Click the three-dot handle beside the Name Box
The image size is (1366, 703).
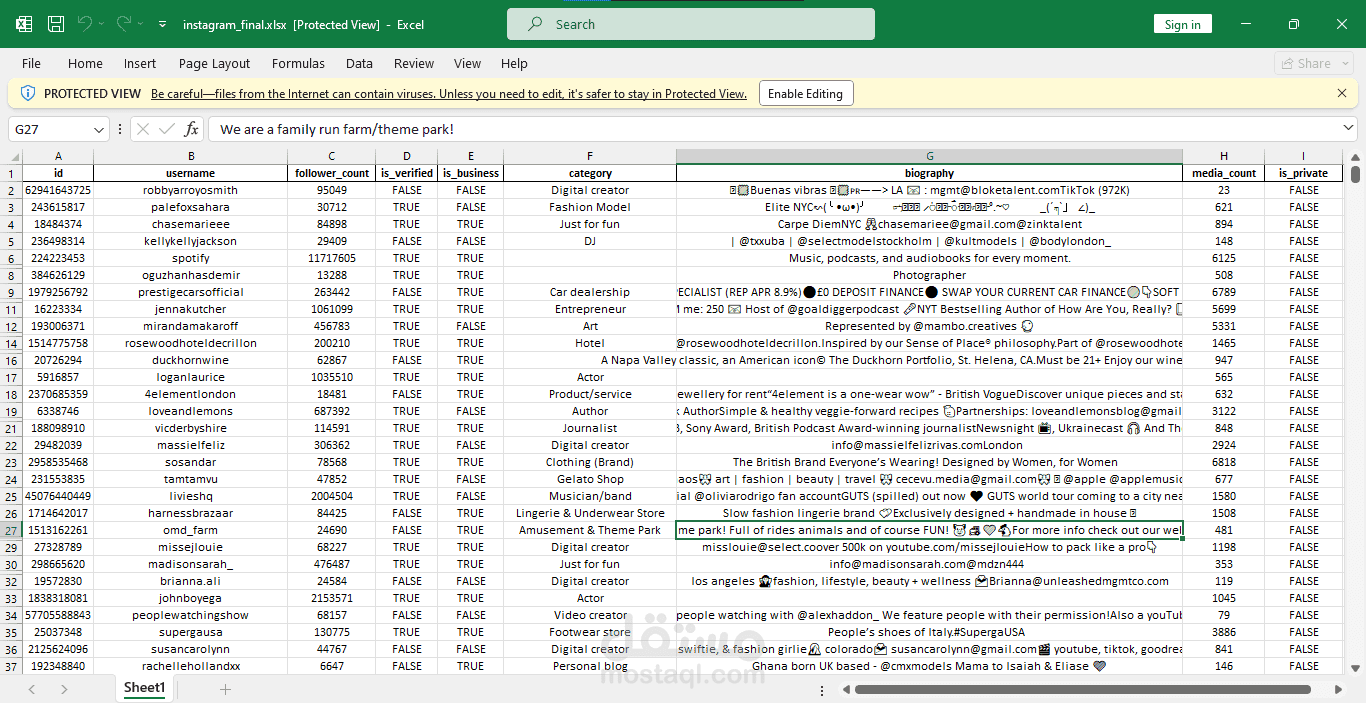pos(121,129)
